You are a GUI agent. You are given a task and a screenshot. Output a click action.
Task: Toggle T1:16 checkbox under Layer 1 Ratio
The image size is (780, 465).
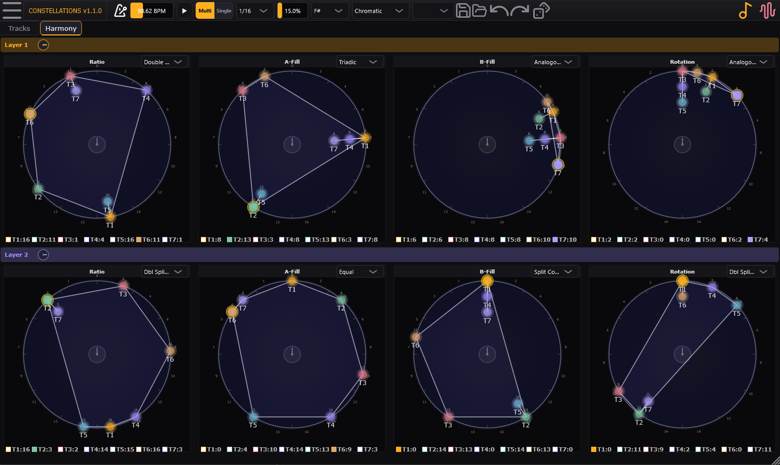pyautogui.click(x=8, y=240)
